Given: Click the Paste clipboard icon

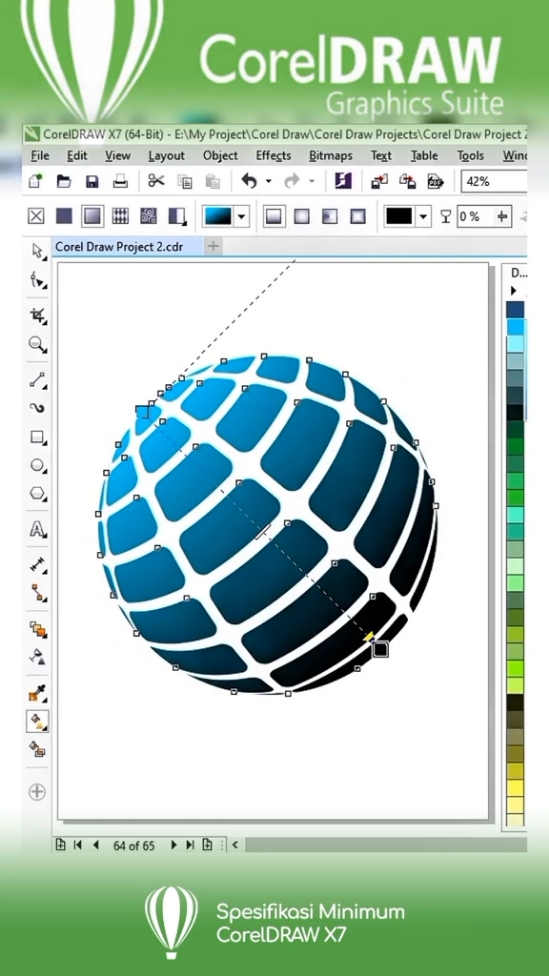Looking at the screenshot, I should pos(213,182).
